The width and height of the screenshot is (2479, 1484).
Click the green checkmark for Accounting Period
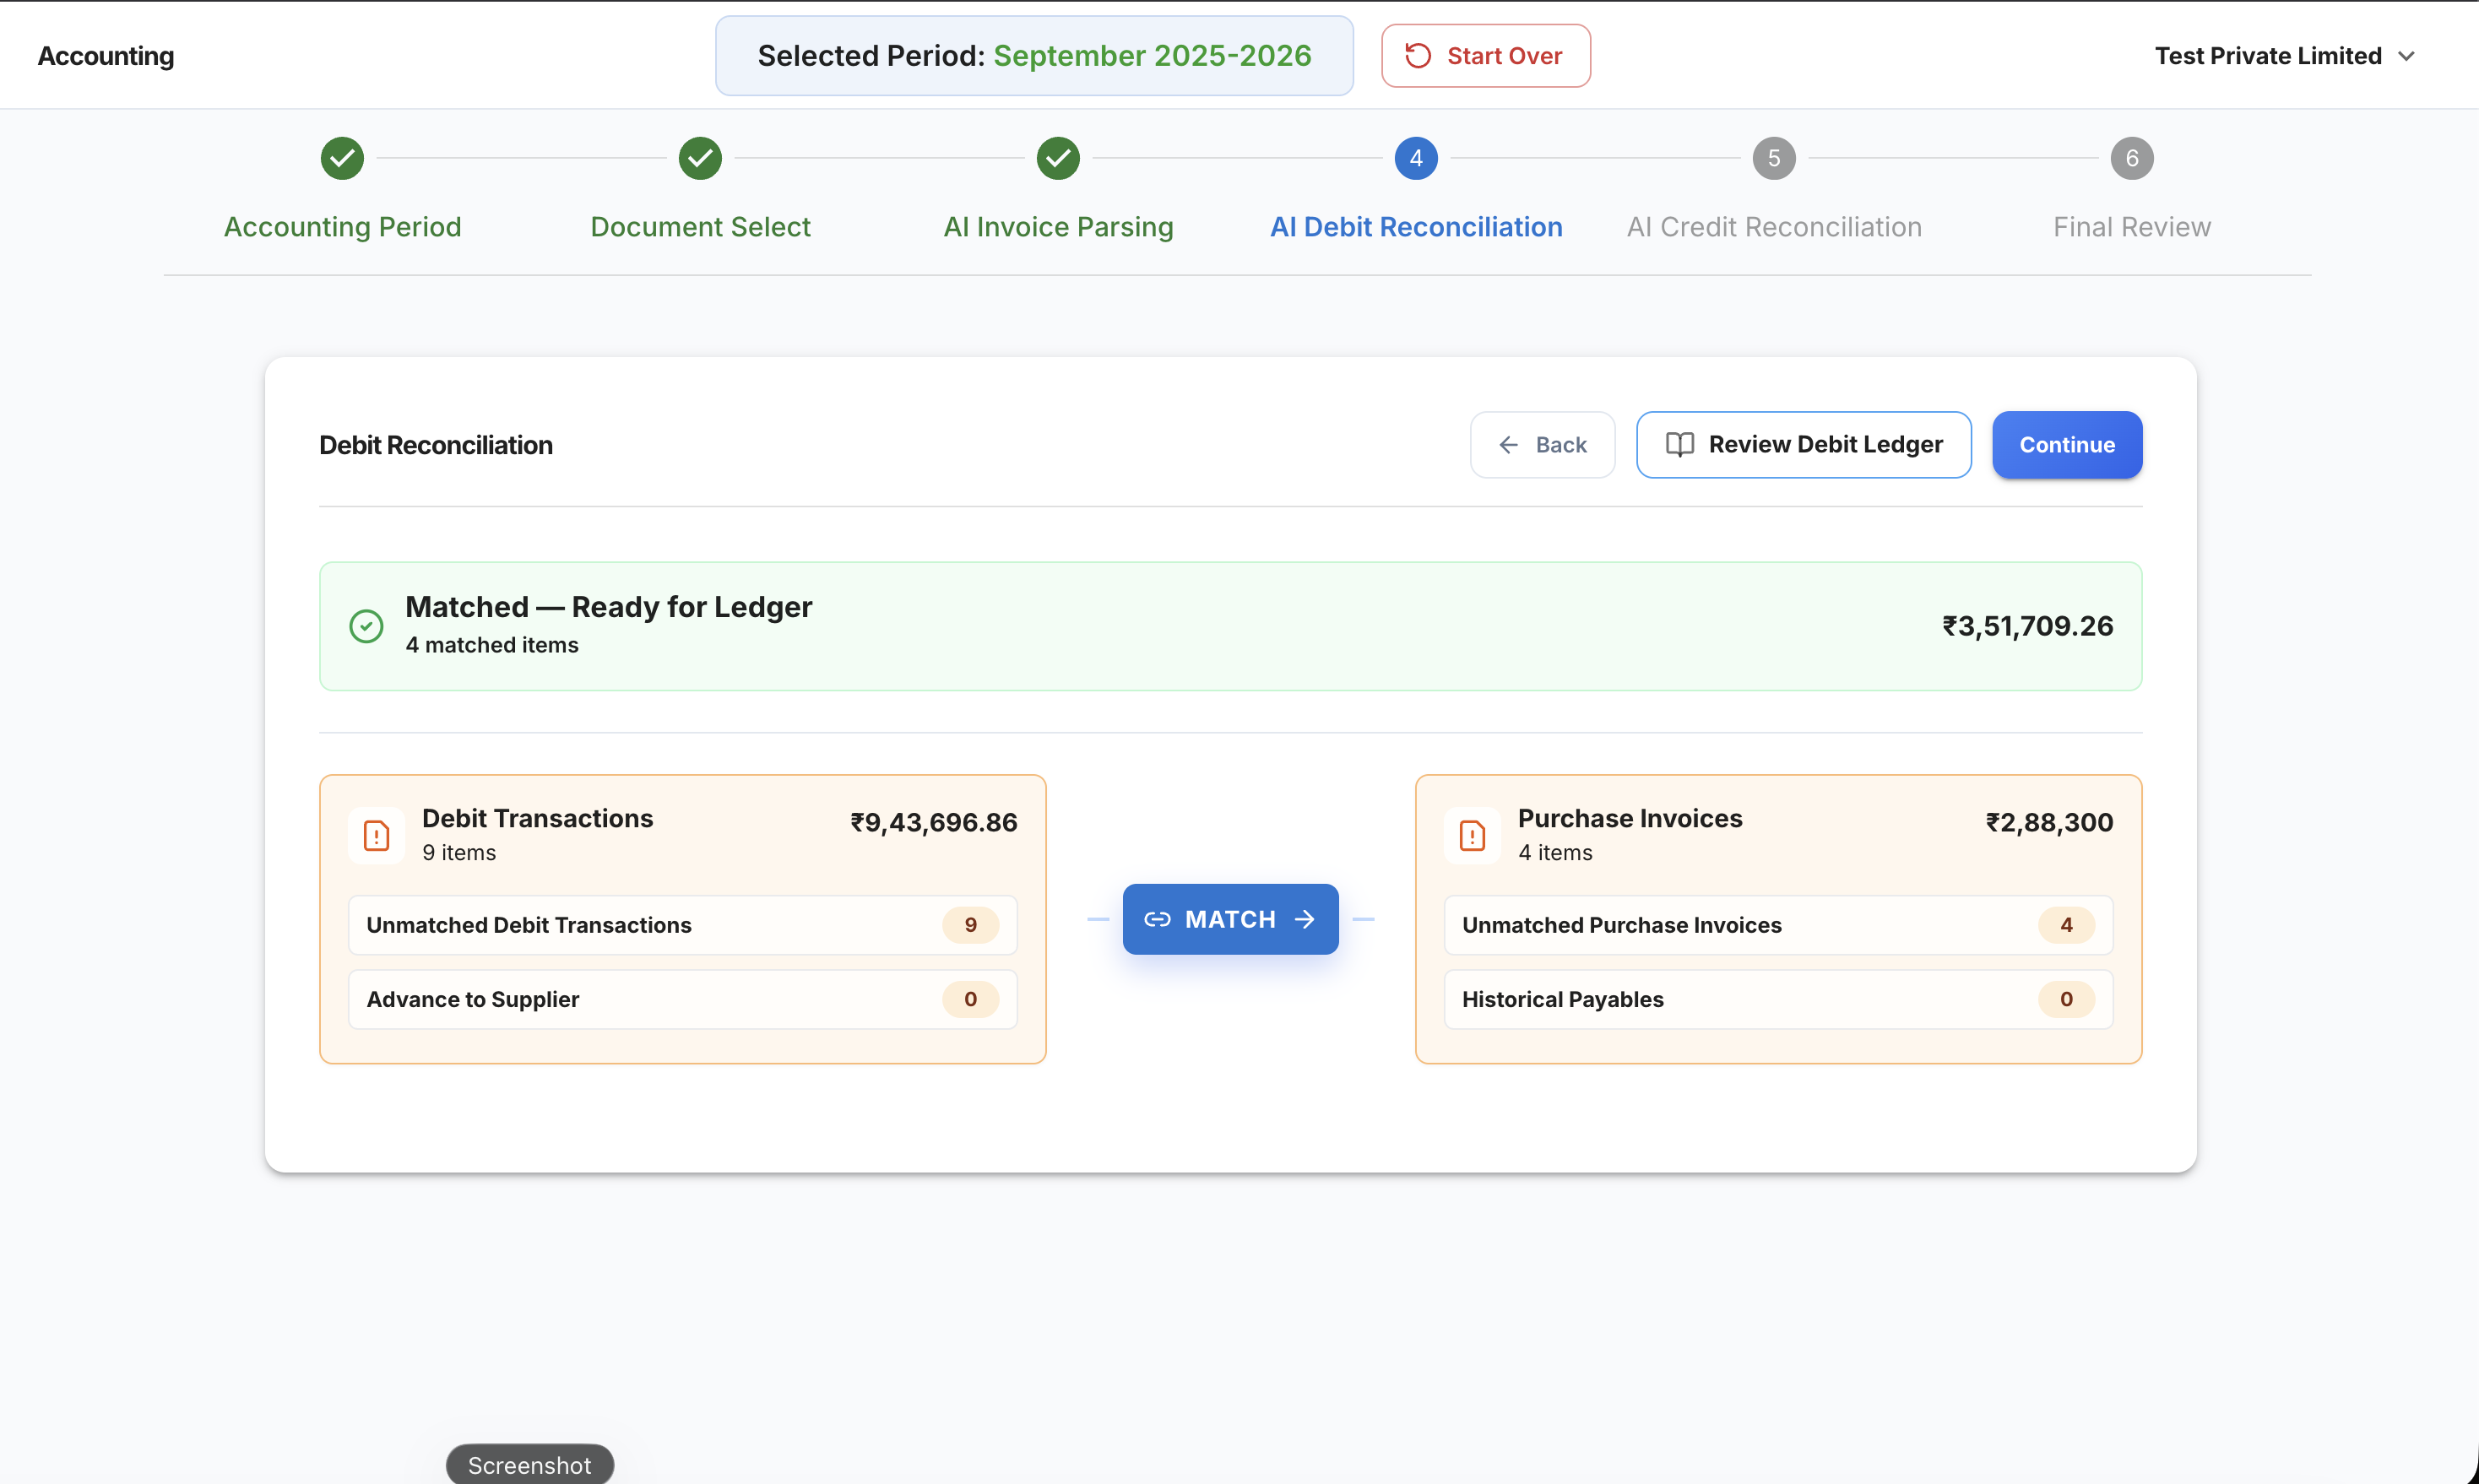pos(342,158)
